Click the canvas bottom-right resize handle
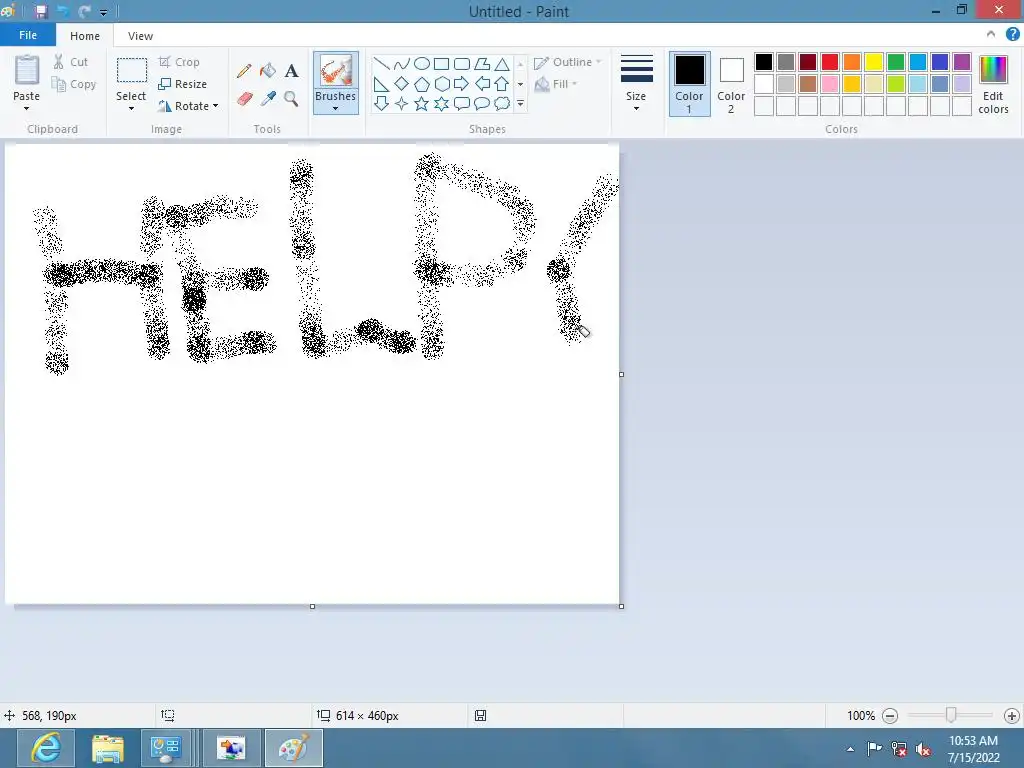Image resolution: width=1024 pixels, height=768 pixels. 621,606
